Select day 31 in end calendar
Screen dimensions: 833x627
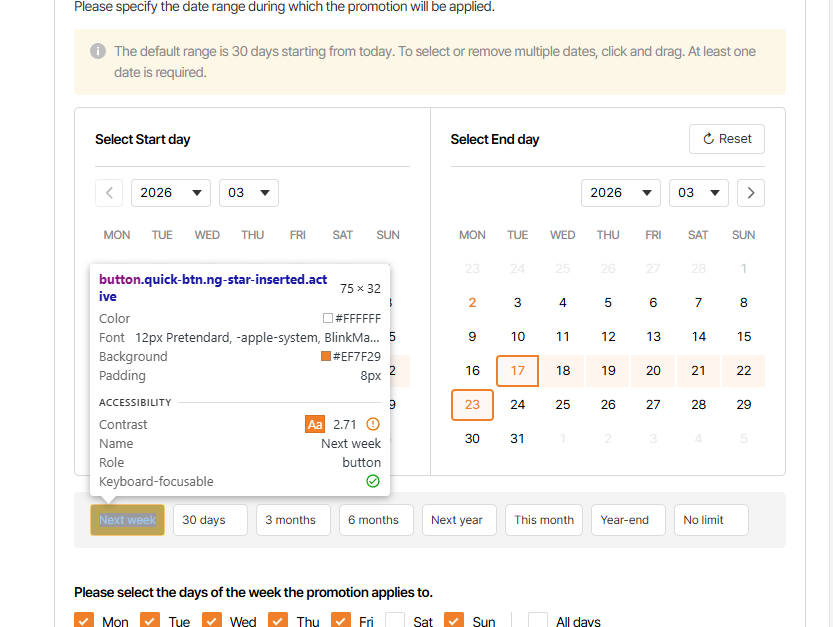pos(517,438)
